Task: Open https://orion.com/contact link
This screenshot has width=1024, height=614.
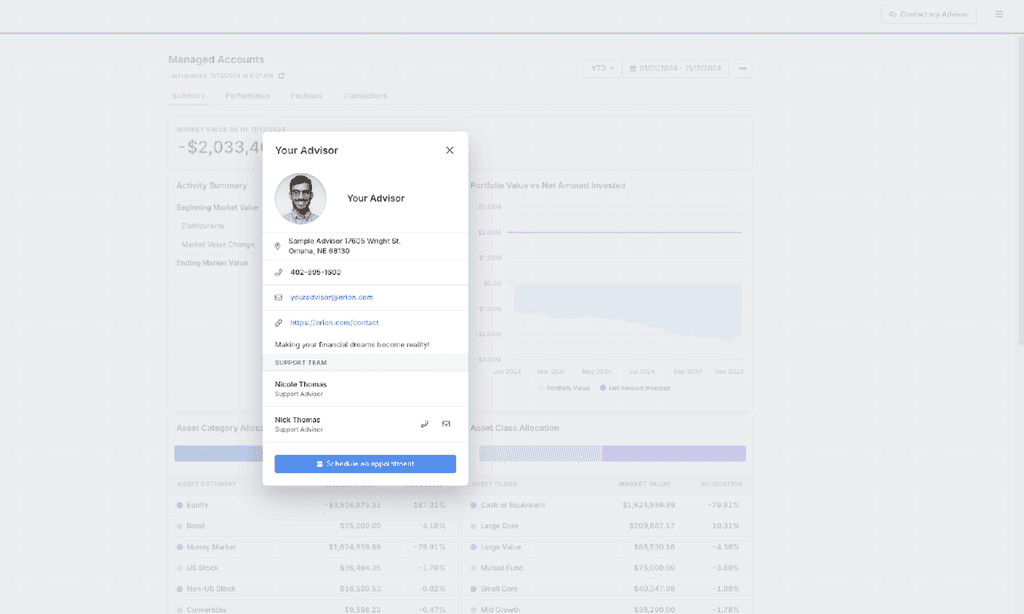Action: pos(334,323)
